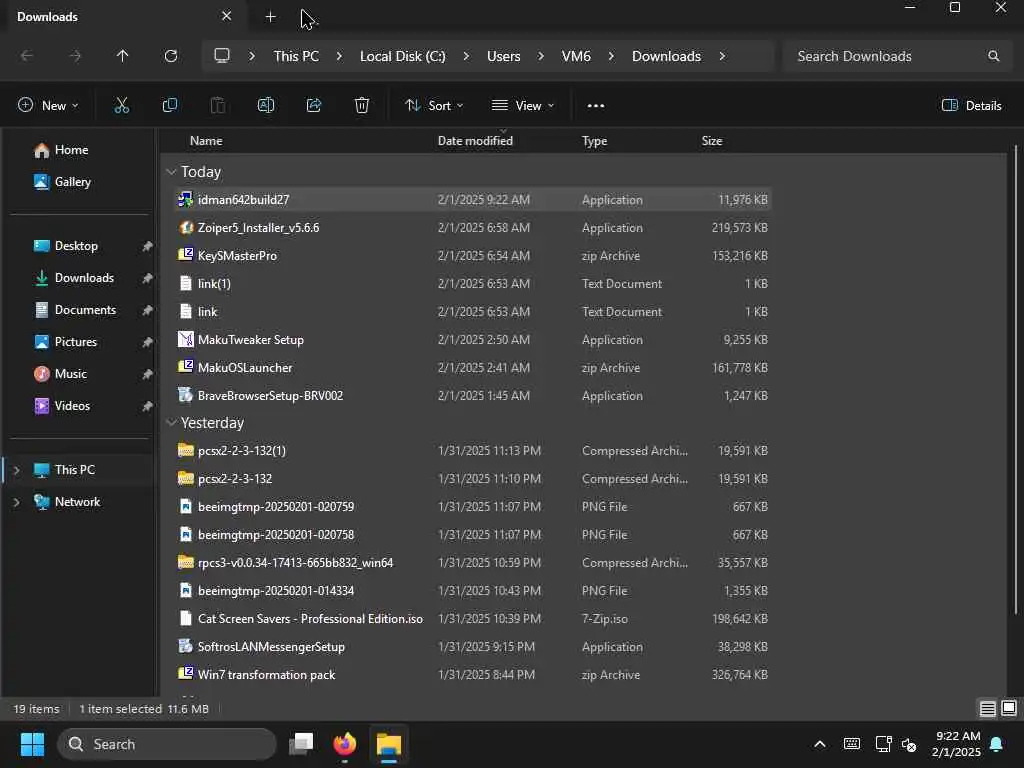Click the touch keyboard tray icon

pyautogui.click(x=852, y=744)
